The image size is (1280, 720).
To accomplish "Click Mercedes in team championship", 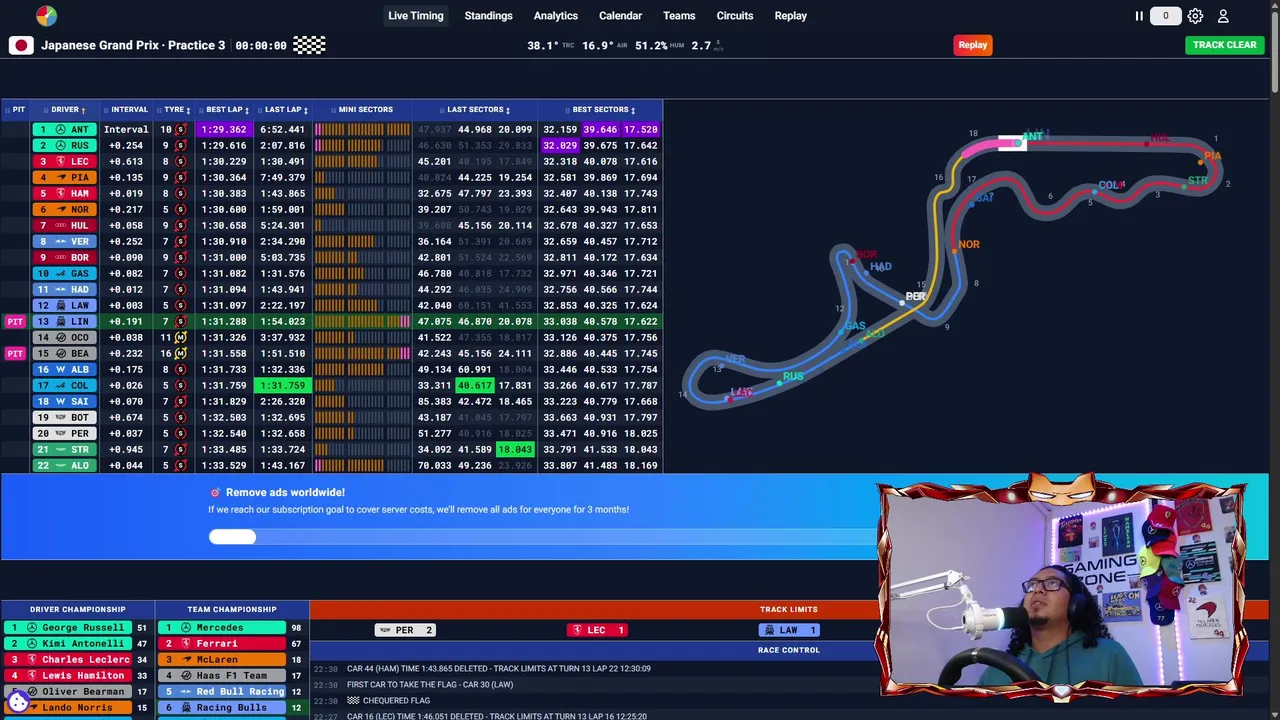I will 222,628.
